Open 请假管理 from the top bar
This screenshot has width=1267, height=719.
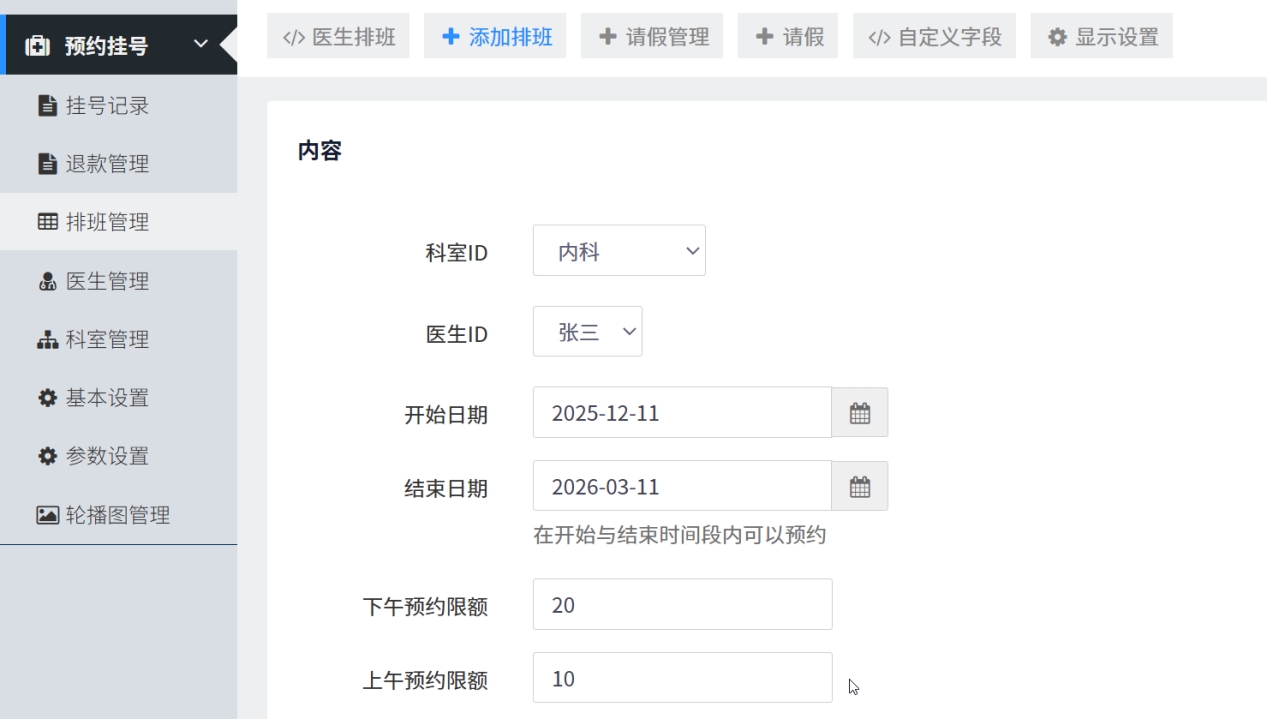tap(653, 37)
